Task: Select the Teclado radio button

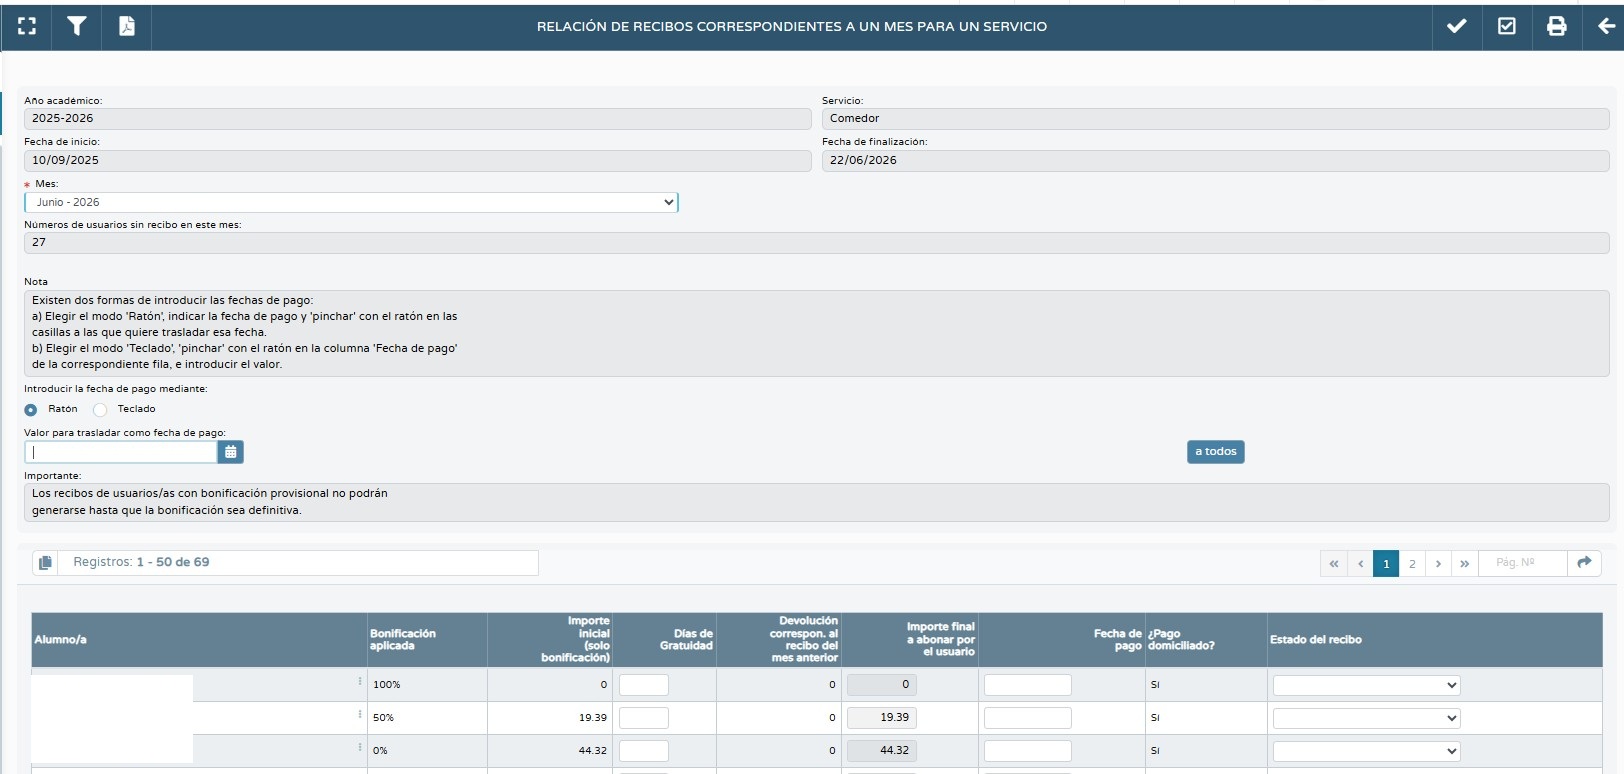Action: (x=100, y=410)
